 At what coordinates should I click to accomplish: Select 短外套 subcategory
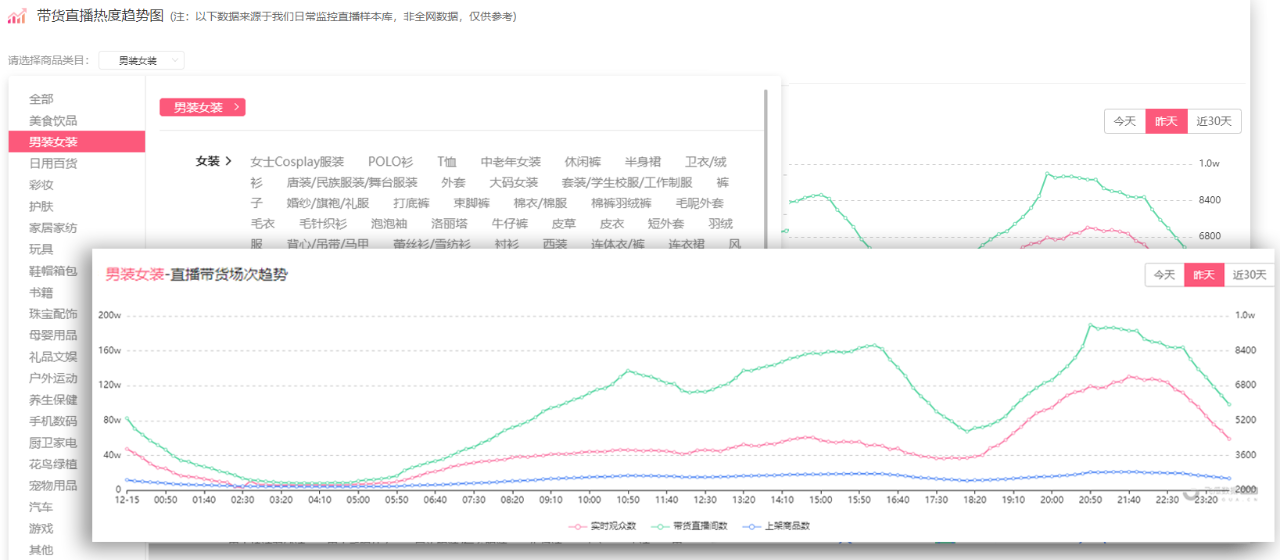(x=666, y=224)
